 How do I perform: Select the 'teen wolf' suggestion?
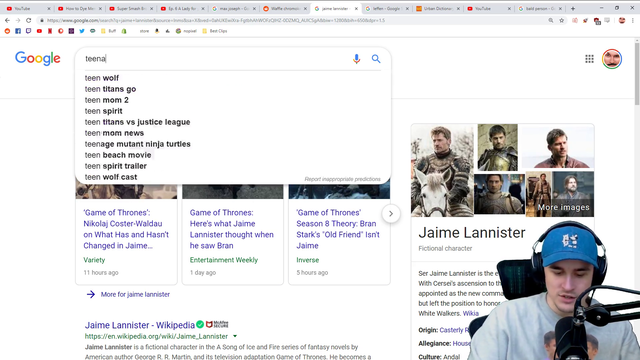tap(233, 78)
